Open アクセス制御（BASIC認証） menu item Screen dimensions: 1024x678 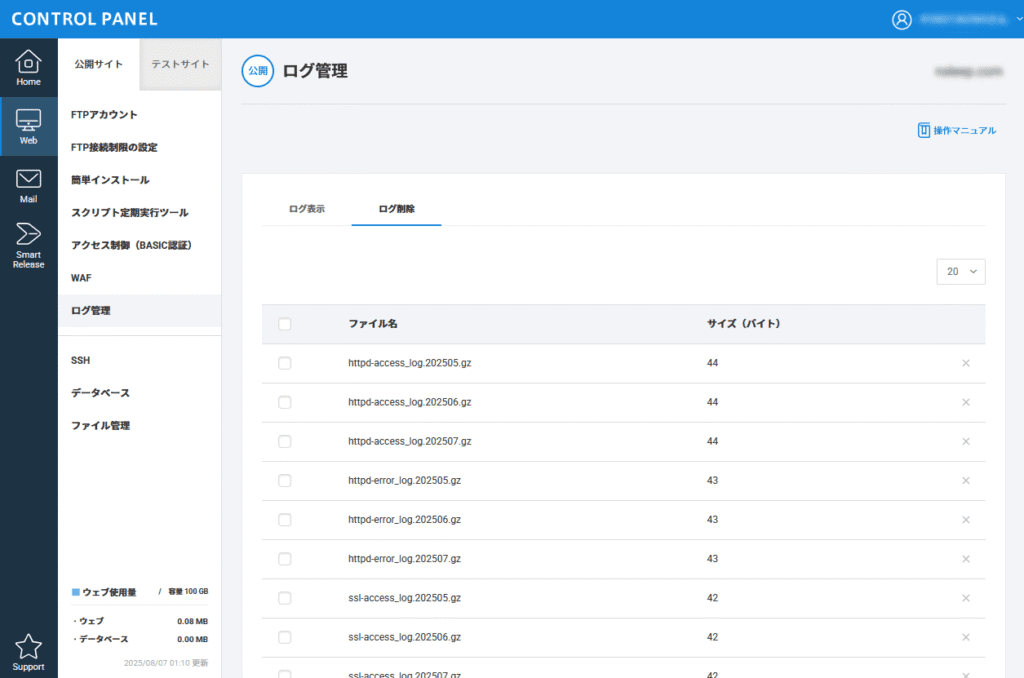pyautogui.click(x=131, y=246)
